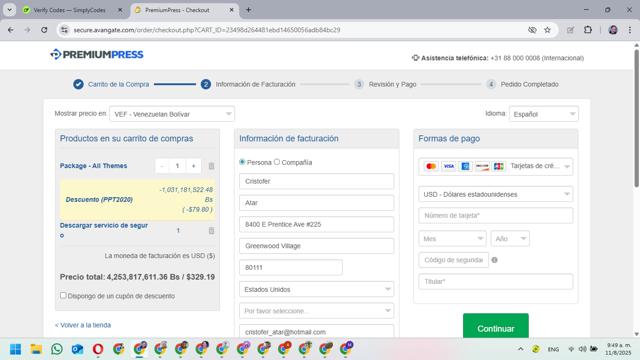Click the email field cristofer_atar@hotmail.com

316,331
